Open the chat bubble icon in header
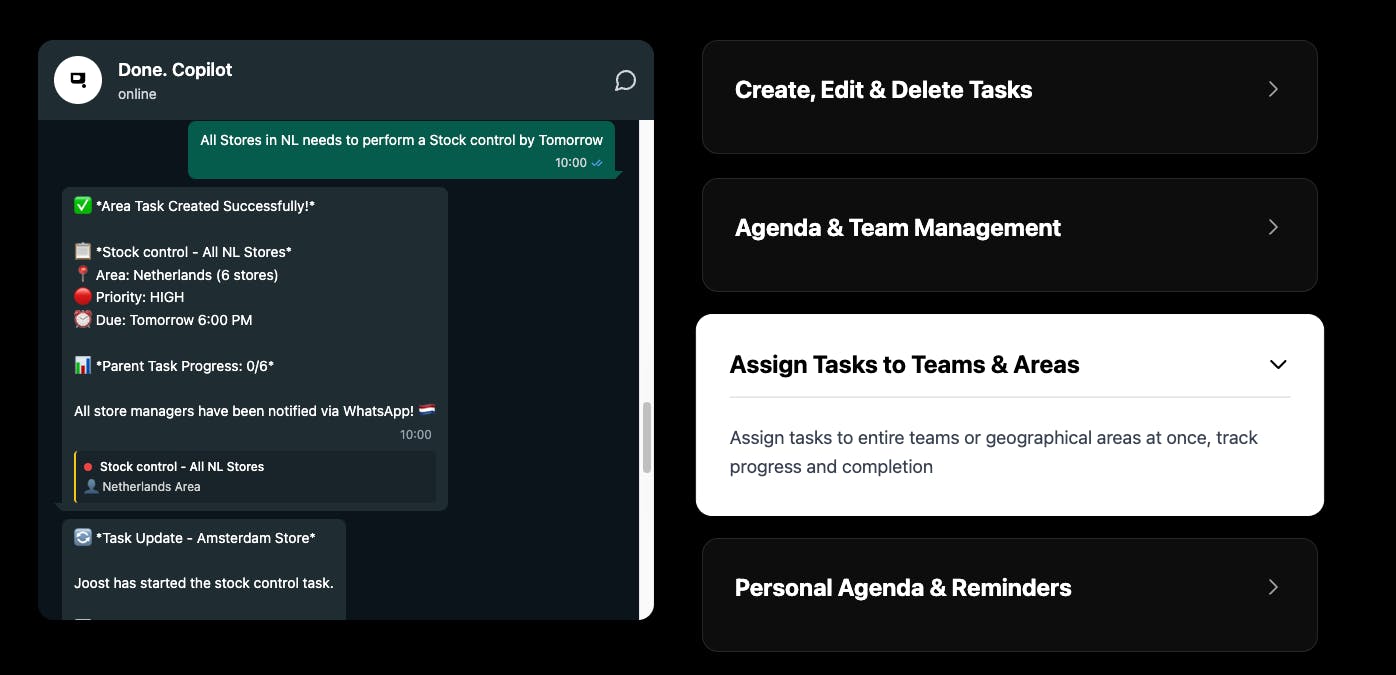 click(x=625, y=81)
